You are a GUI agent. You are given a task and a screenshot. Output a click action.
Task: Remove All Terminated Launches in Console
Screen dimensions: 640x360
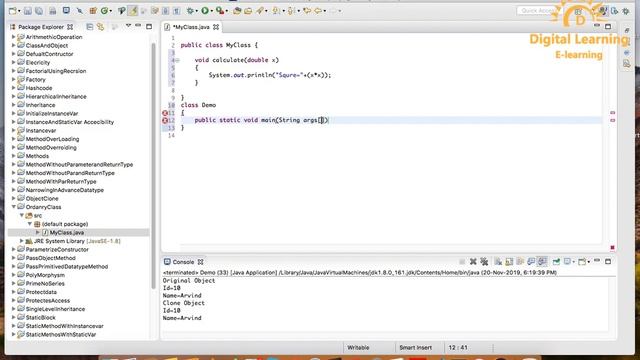click(484, 262)
